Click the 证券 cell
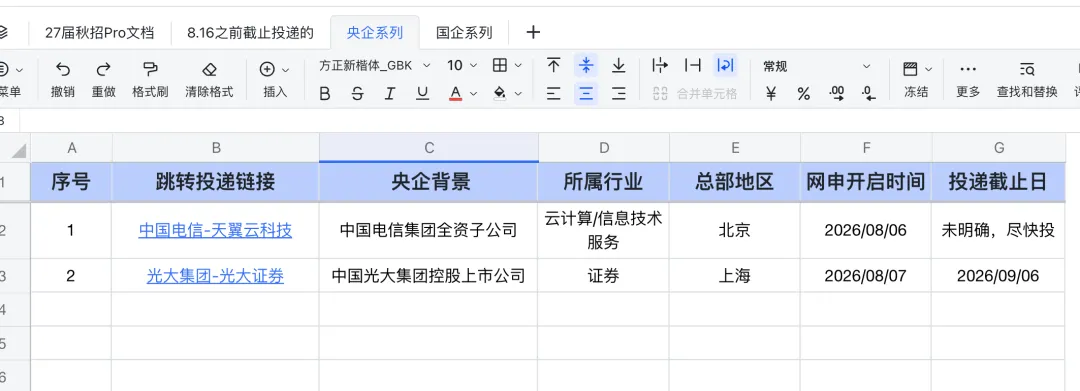This screenshot has height=391, width=1080. coord(603,276)
